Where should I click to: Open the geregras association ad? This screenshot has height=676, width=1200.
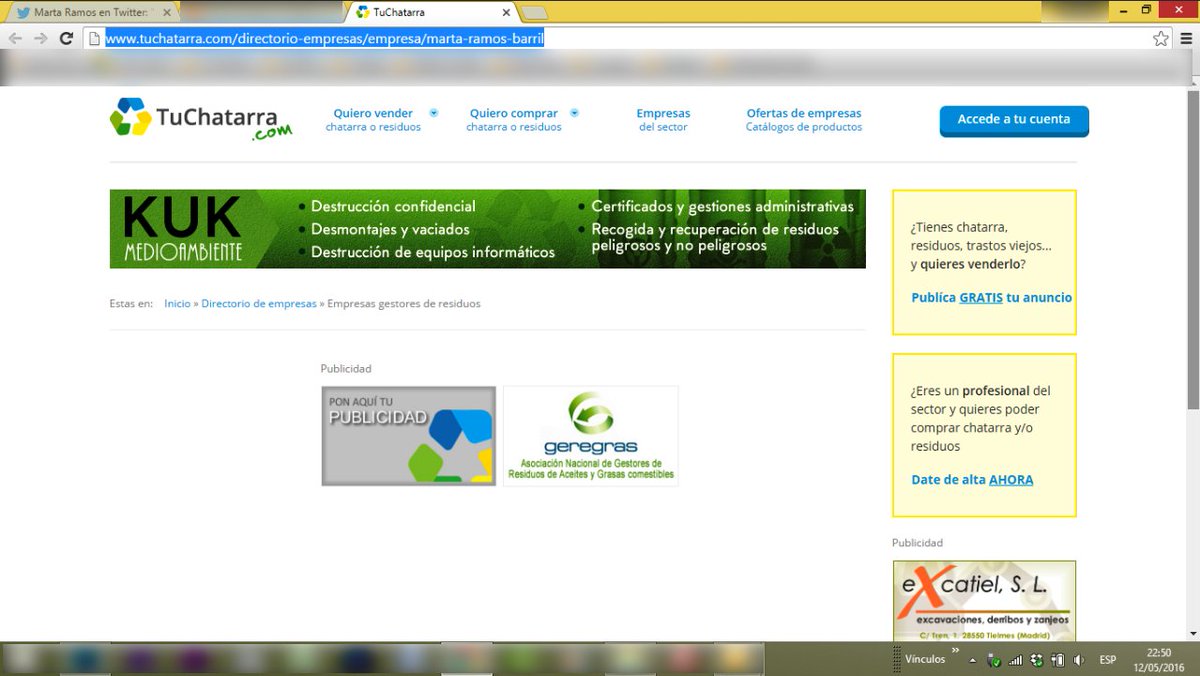591,436
